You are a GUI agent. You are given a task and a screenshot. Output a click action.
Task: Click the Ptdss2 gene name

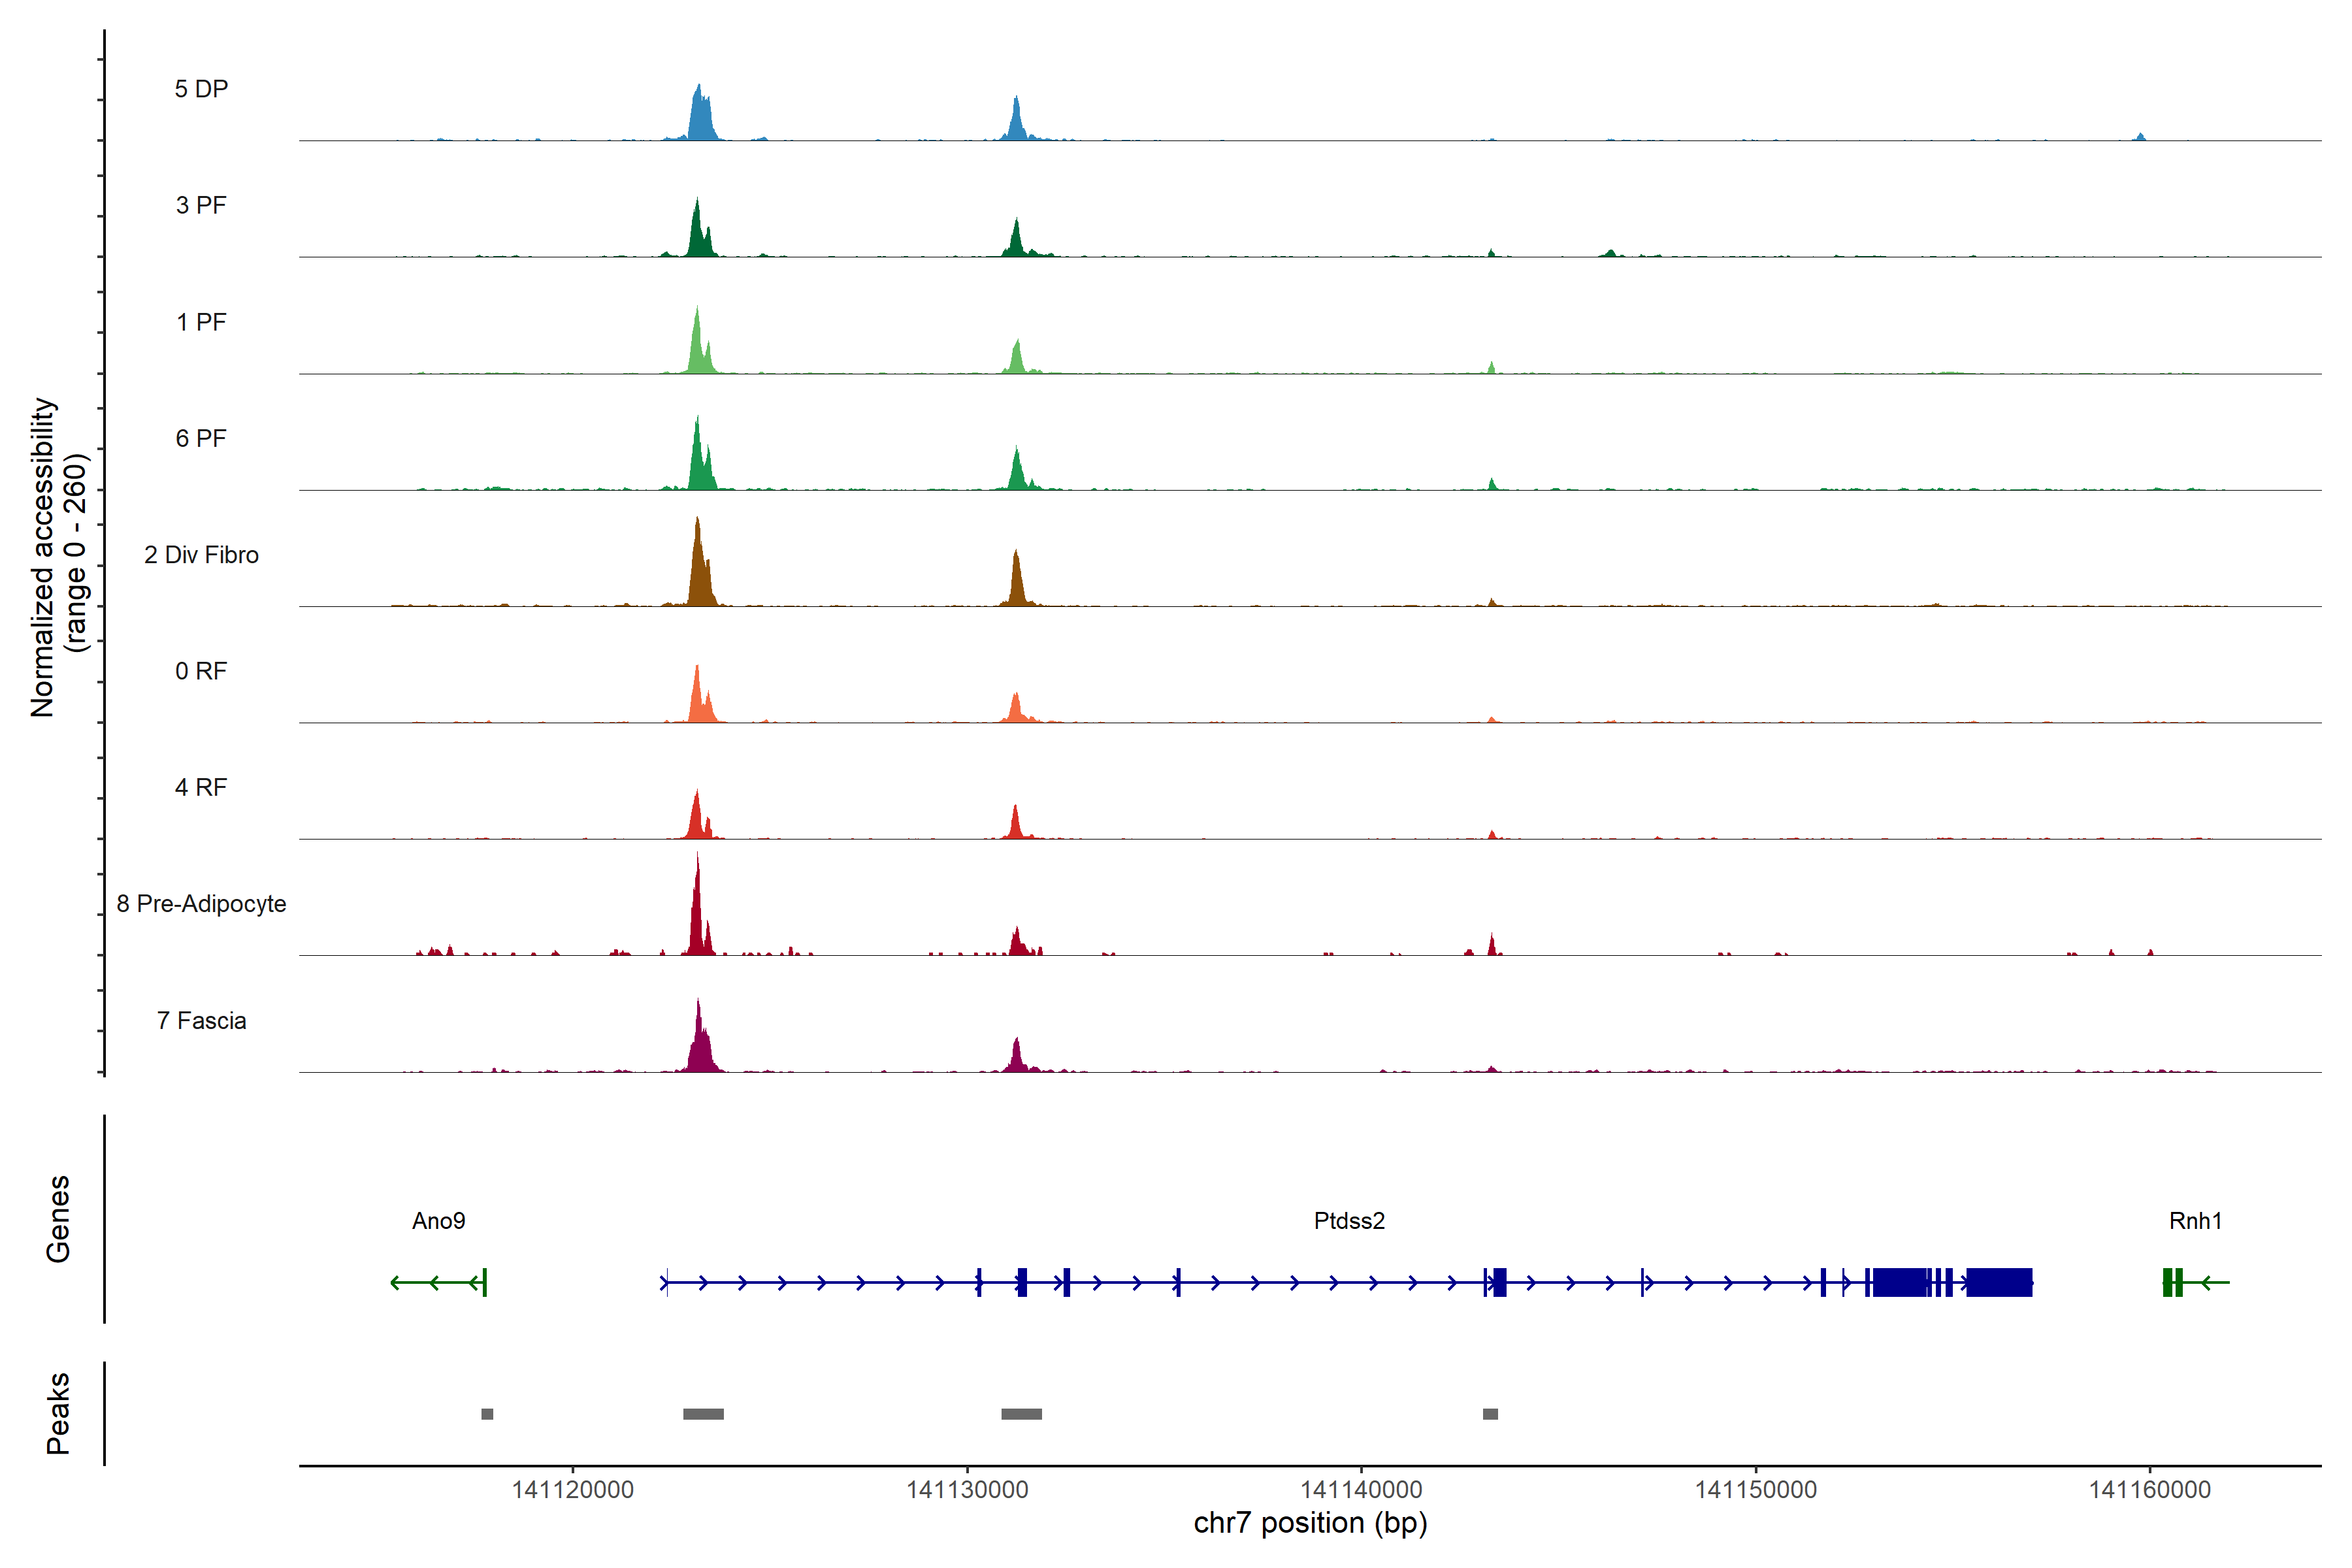1349,1221
